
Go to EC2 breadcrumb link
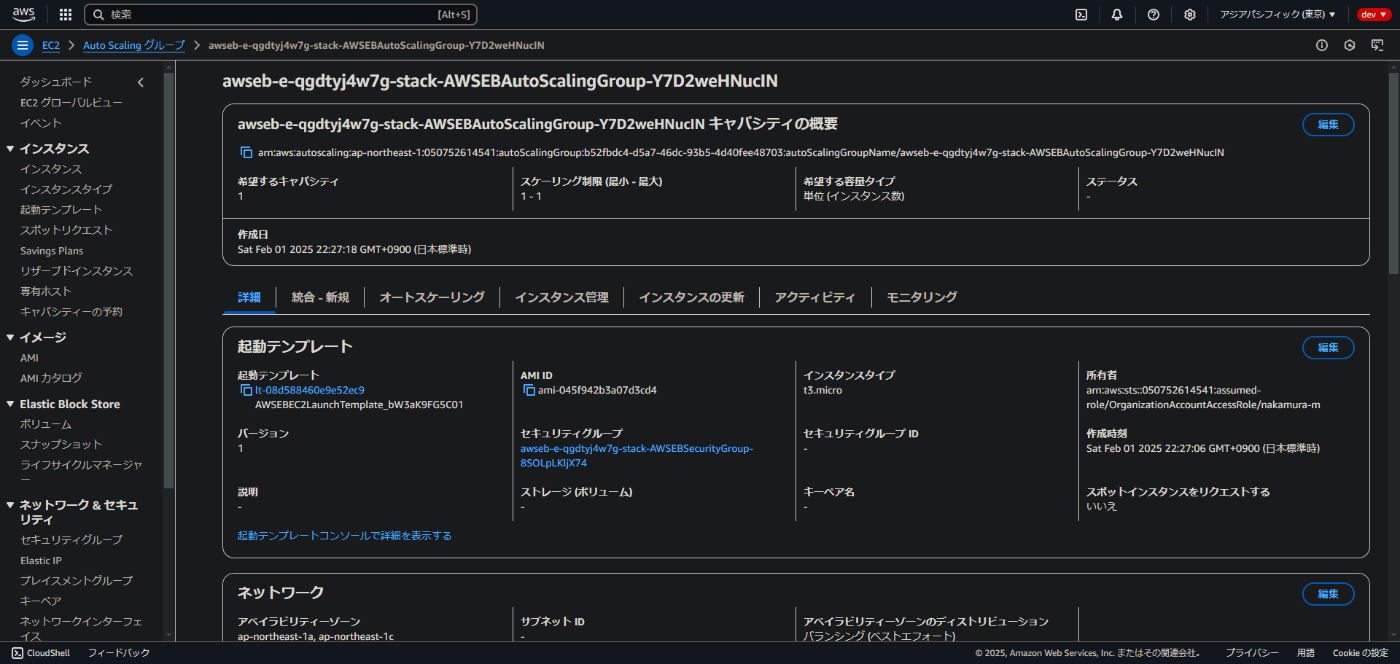51,46
